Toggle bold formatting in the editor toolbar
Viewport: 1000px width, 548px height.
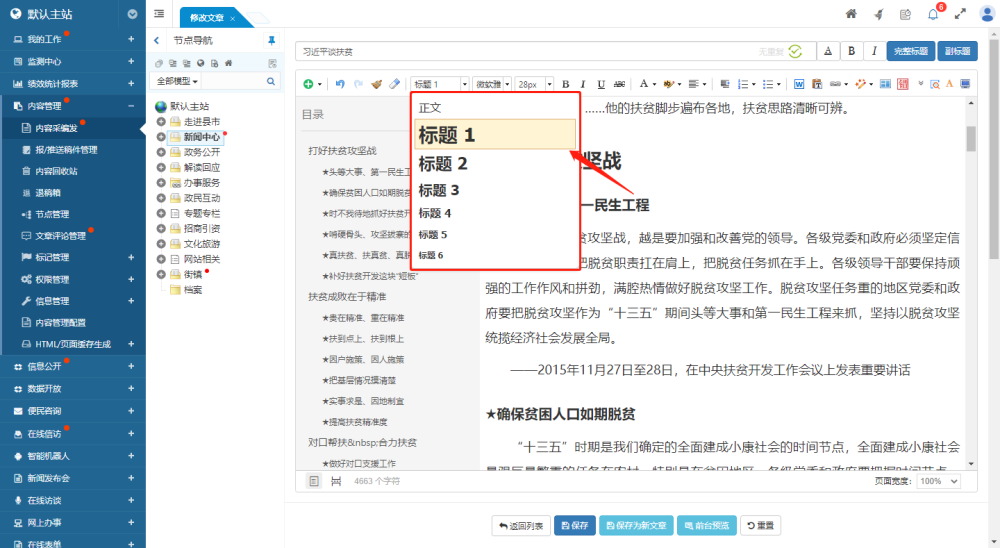[x=565, y=84]
